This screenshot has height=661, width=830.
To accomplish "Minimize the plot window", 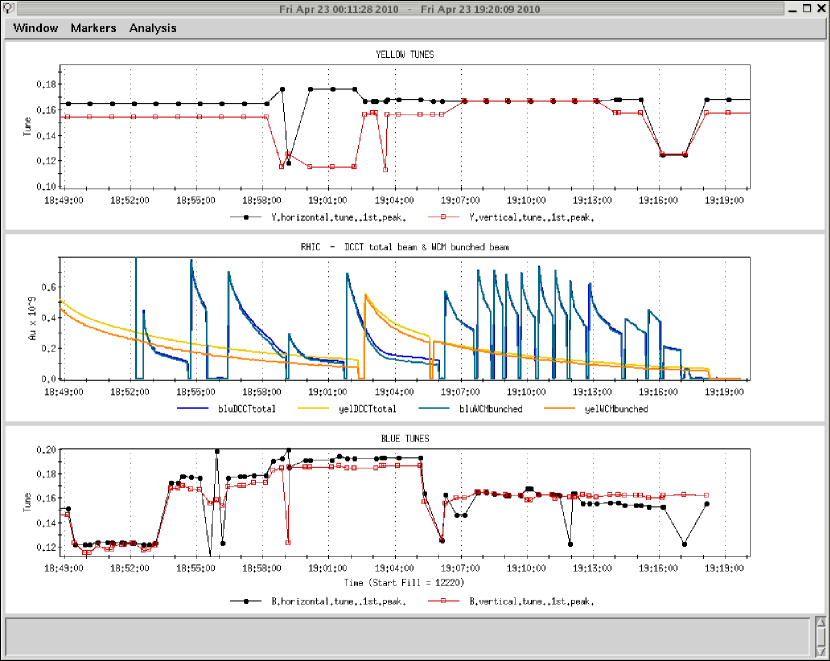I will tap(790, 8).
